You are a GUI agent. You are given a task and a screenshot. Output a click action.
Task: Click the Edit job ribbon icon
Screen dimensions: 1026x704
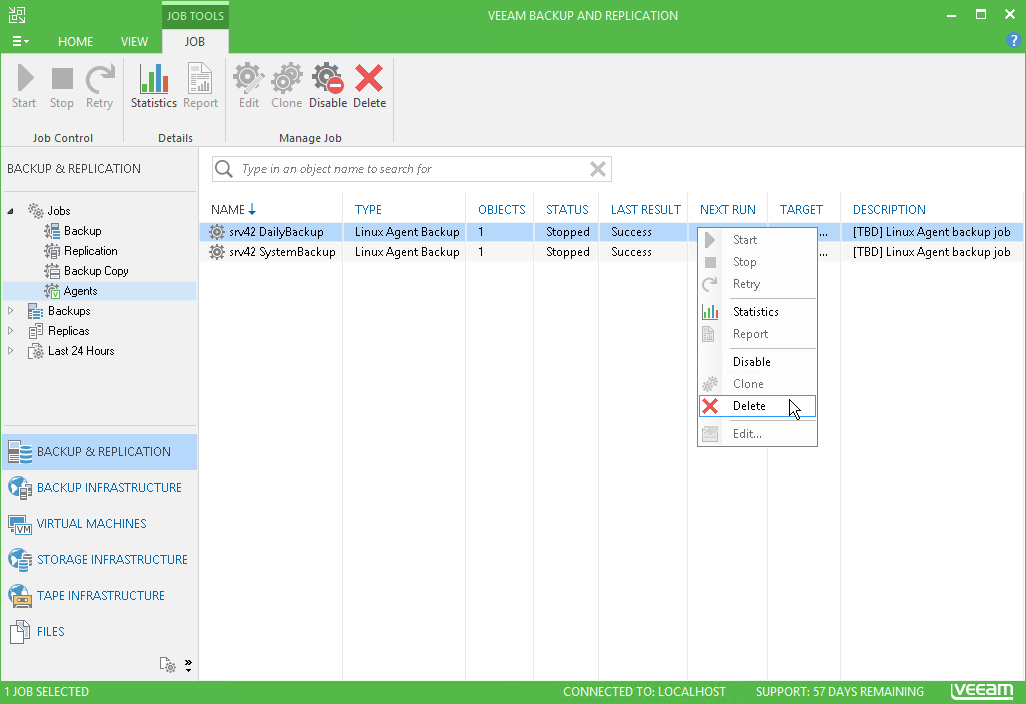coord(249,86)
